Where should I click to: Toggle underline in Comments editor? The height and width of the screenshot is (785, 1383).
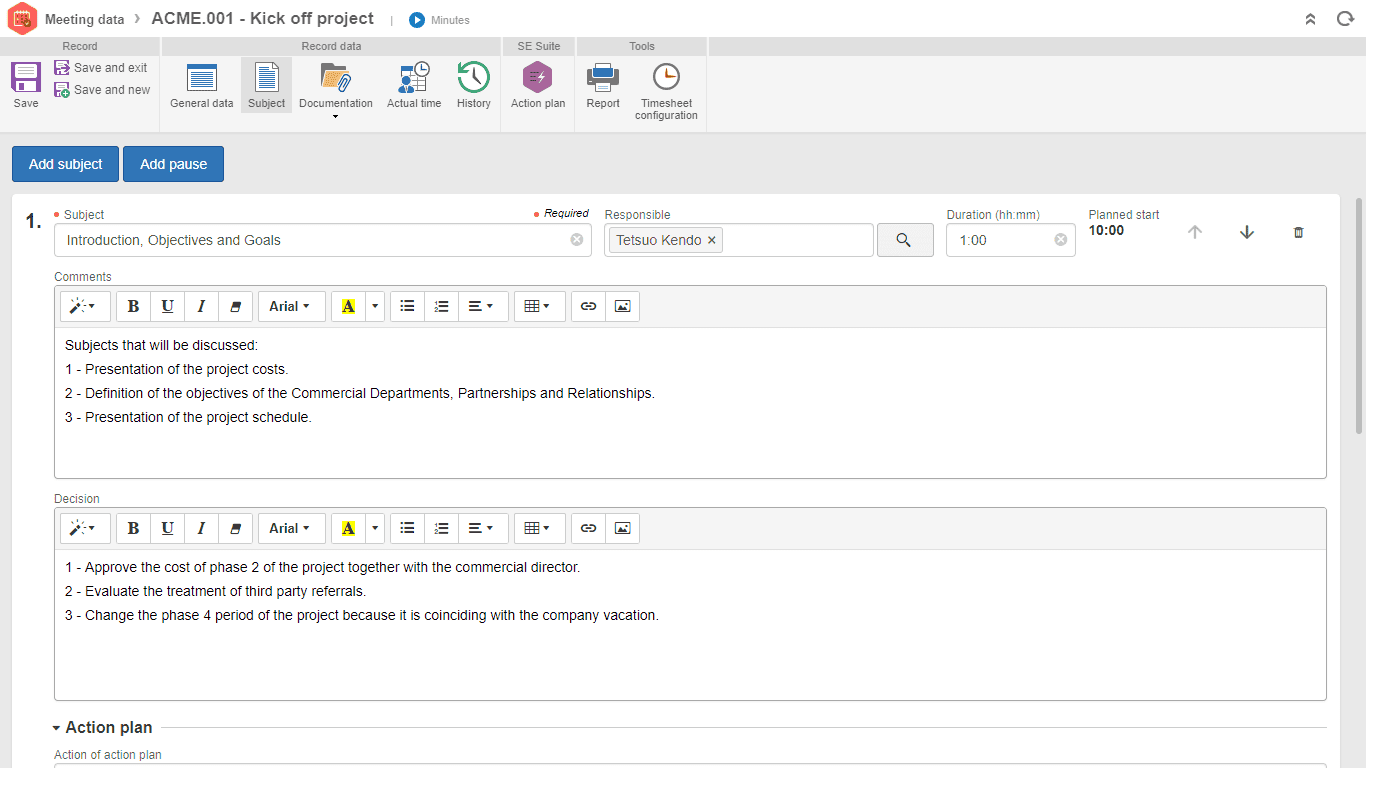[167, 306]
